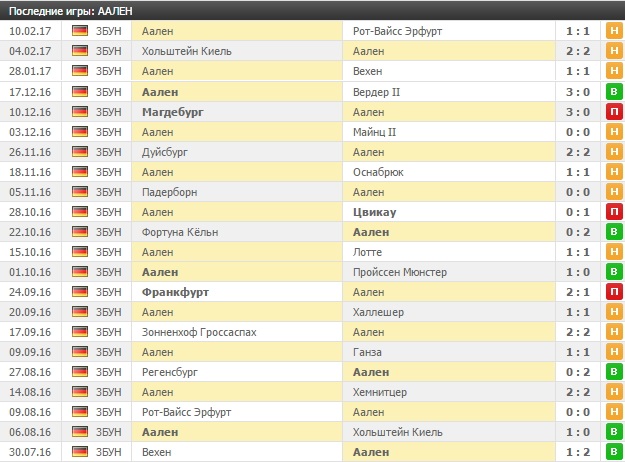
Task: Click the ЗБУН league label in 04.02.17 row
Action: (x=108, y=51)
